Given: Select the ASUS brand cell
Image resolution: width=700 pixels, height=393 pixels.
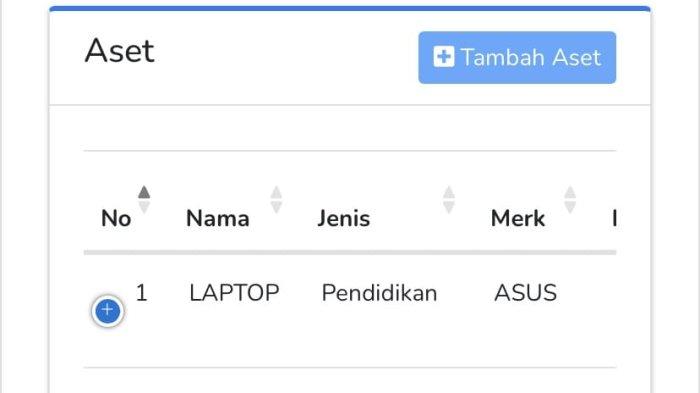Looking at the screenshot, I should 525,293.
